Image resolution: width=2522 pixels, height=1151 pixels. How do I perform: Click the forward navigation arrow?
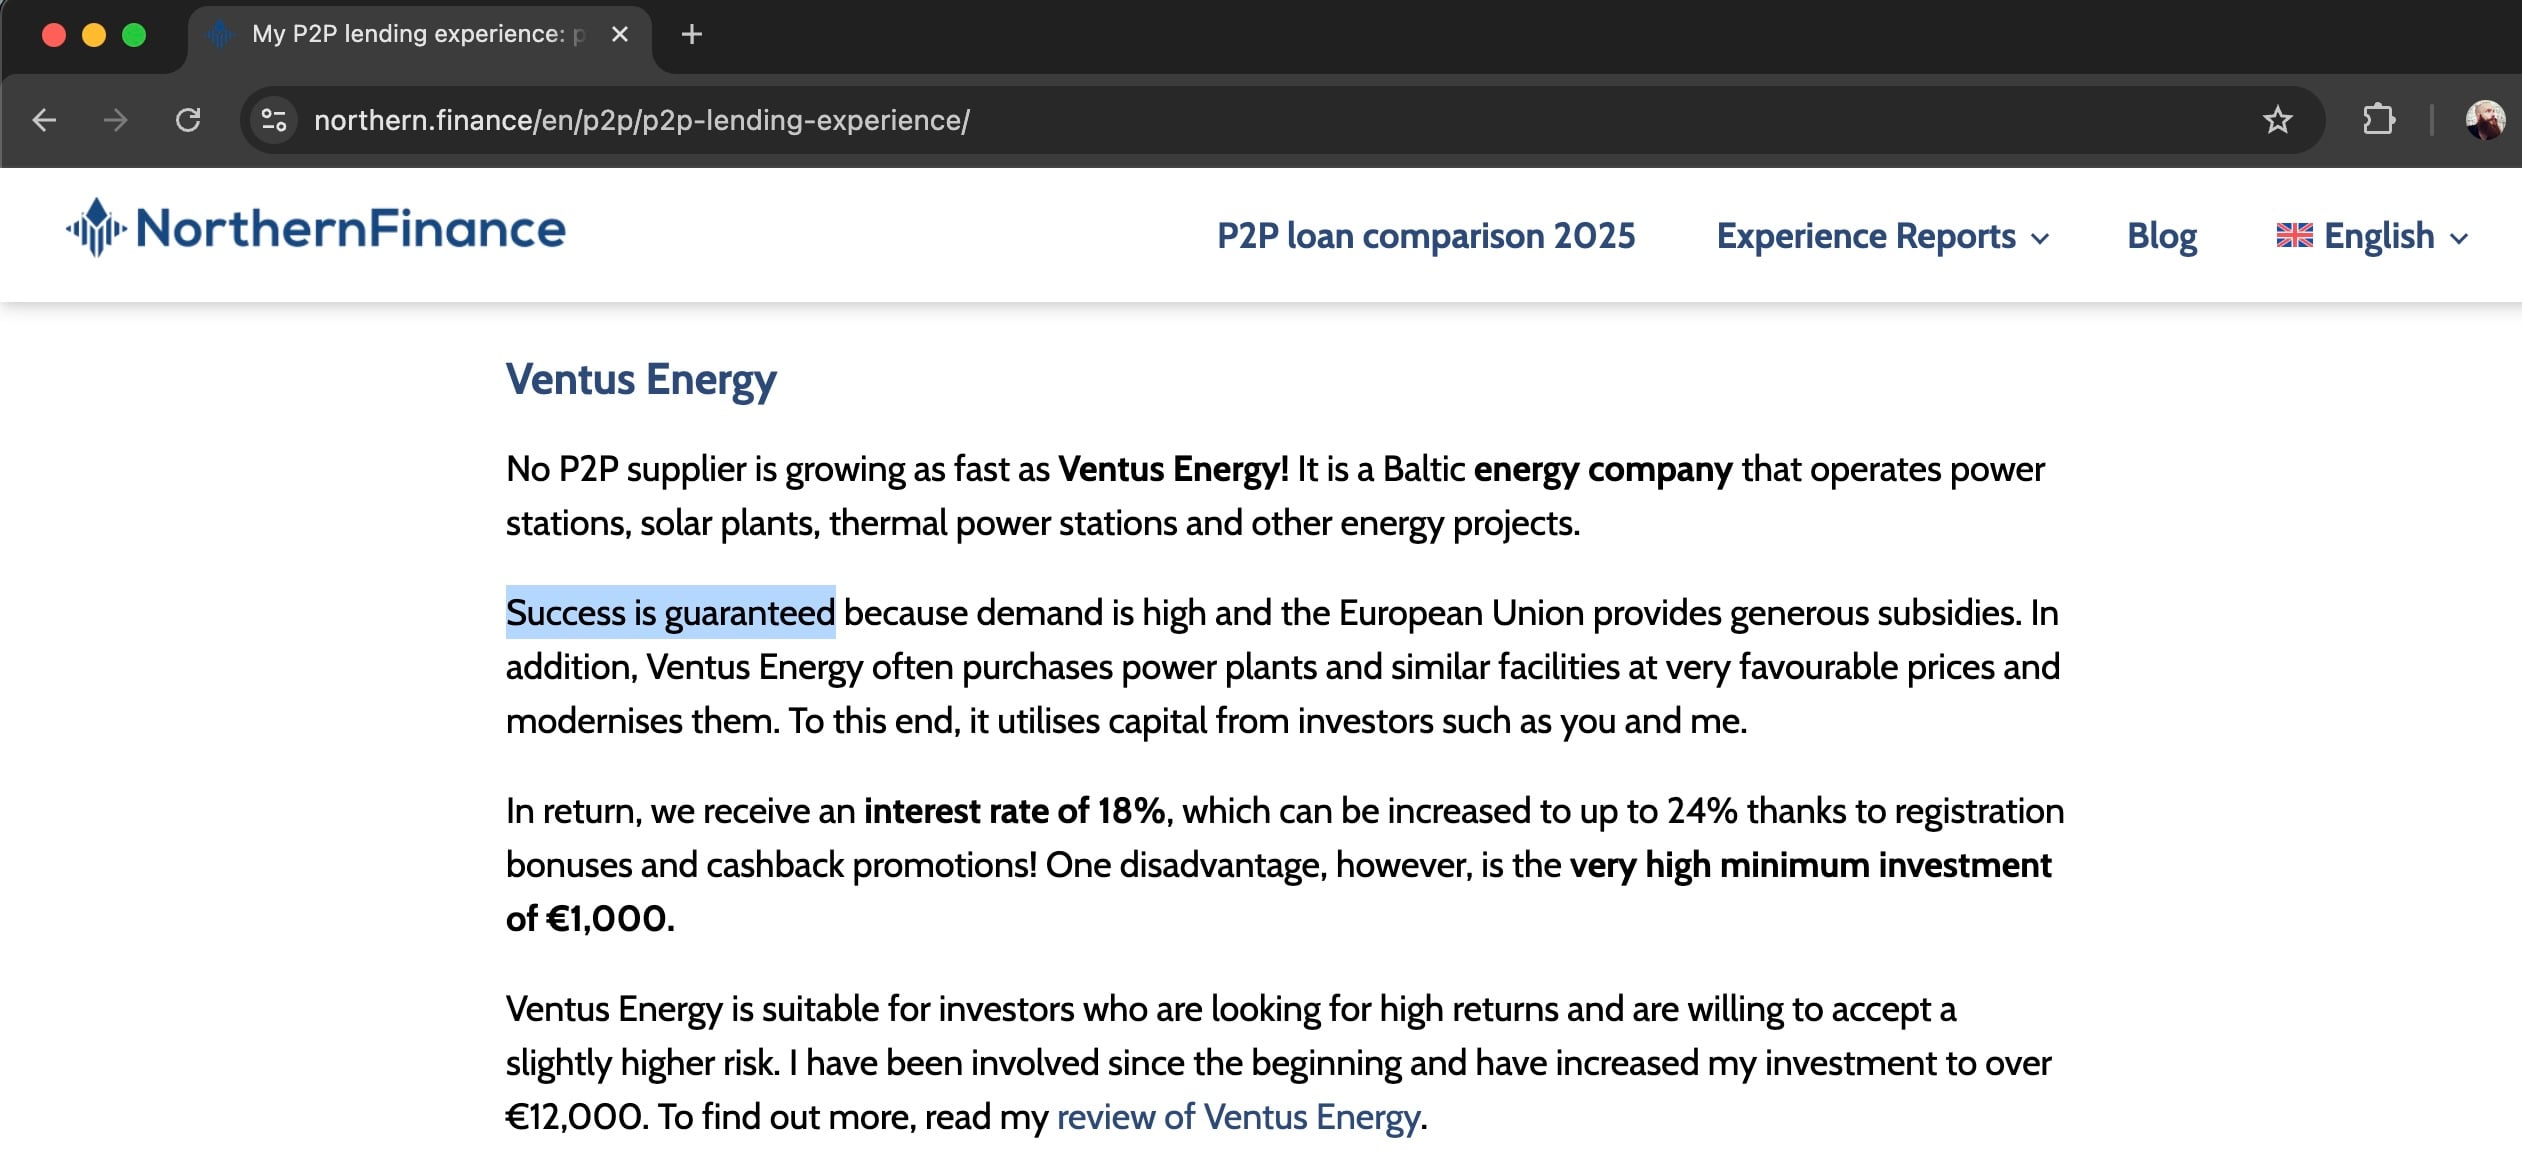pyautogui.click(x=116, y=120)
